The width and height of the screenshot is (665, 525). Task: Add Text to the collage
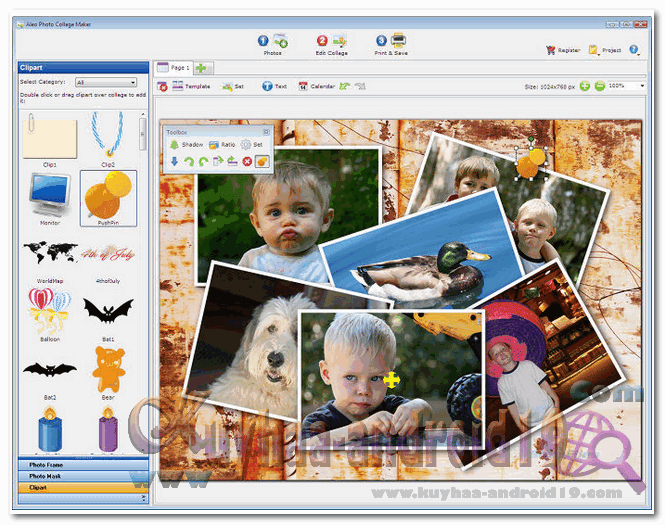274,87
